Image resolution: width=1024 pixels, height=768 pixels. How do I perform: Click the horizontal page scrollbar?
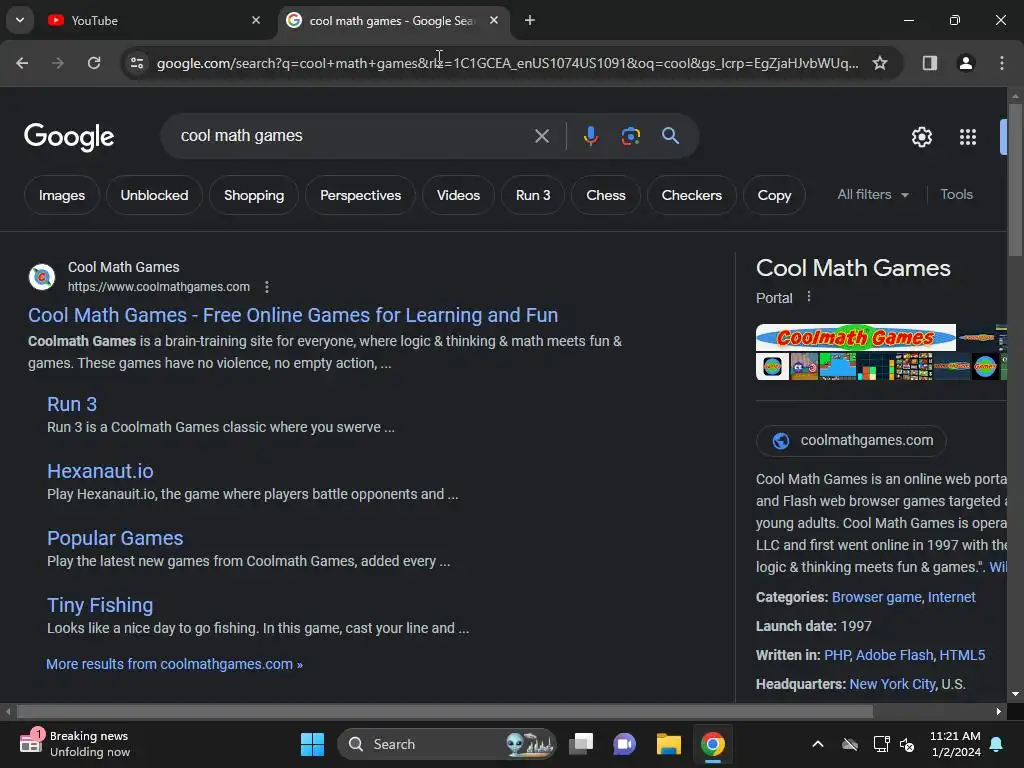[445, 711]
